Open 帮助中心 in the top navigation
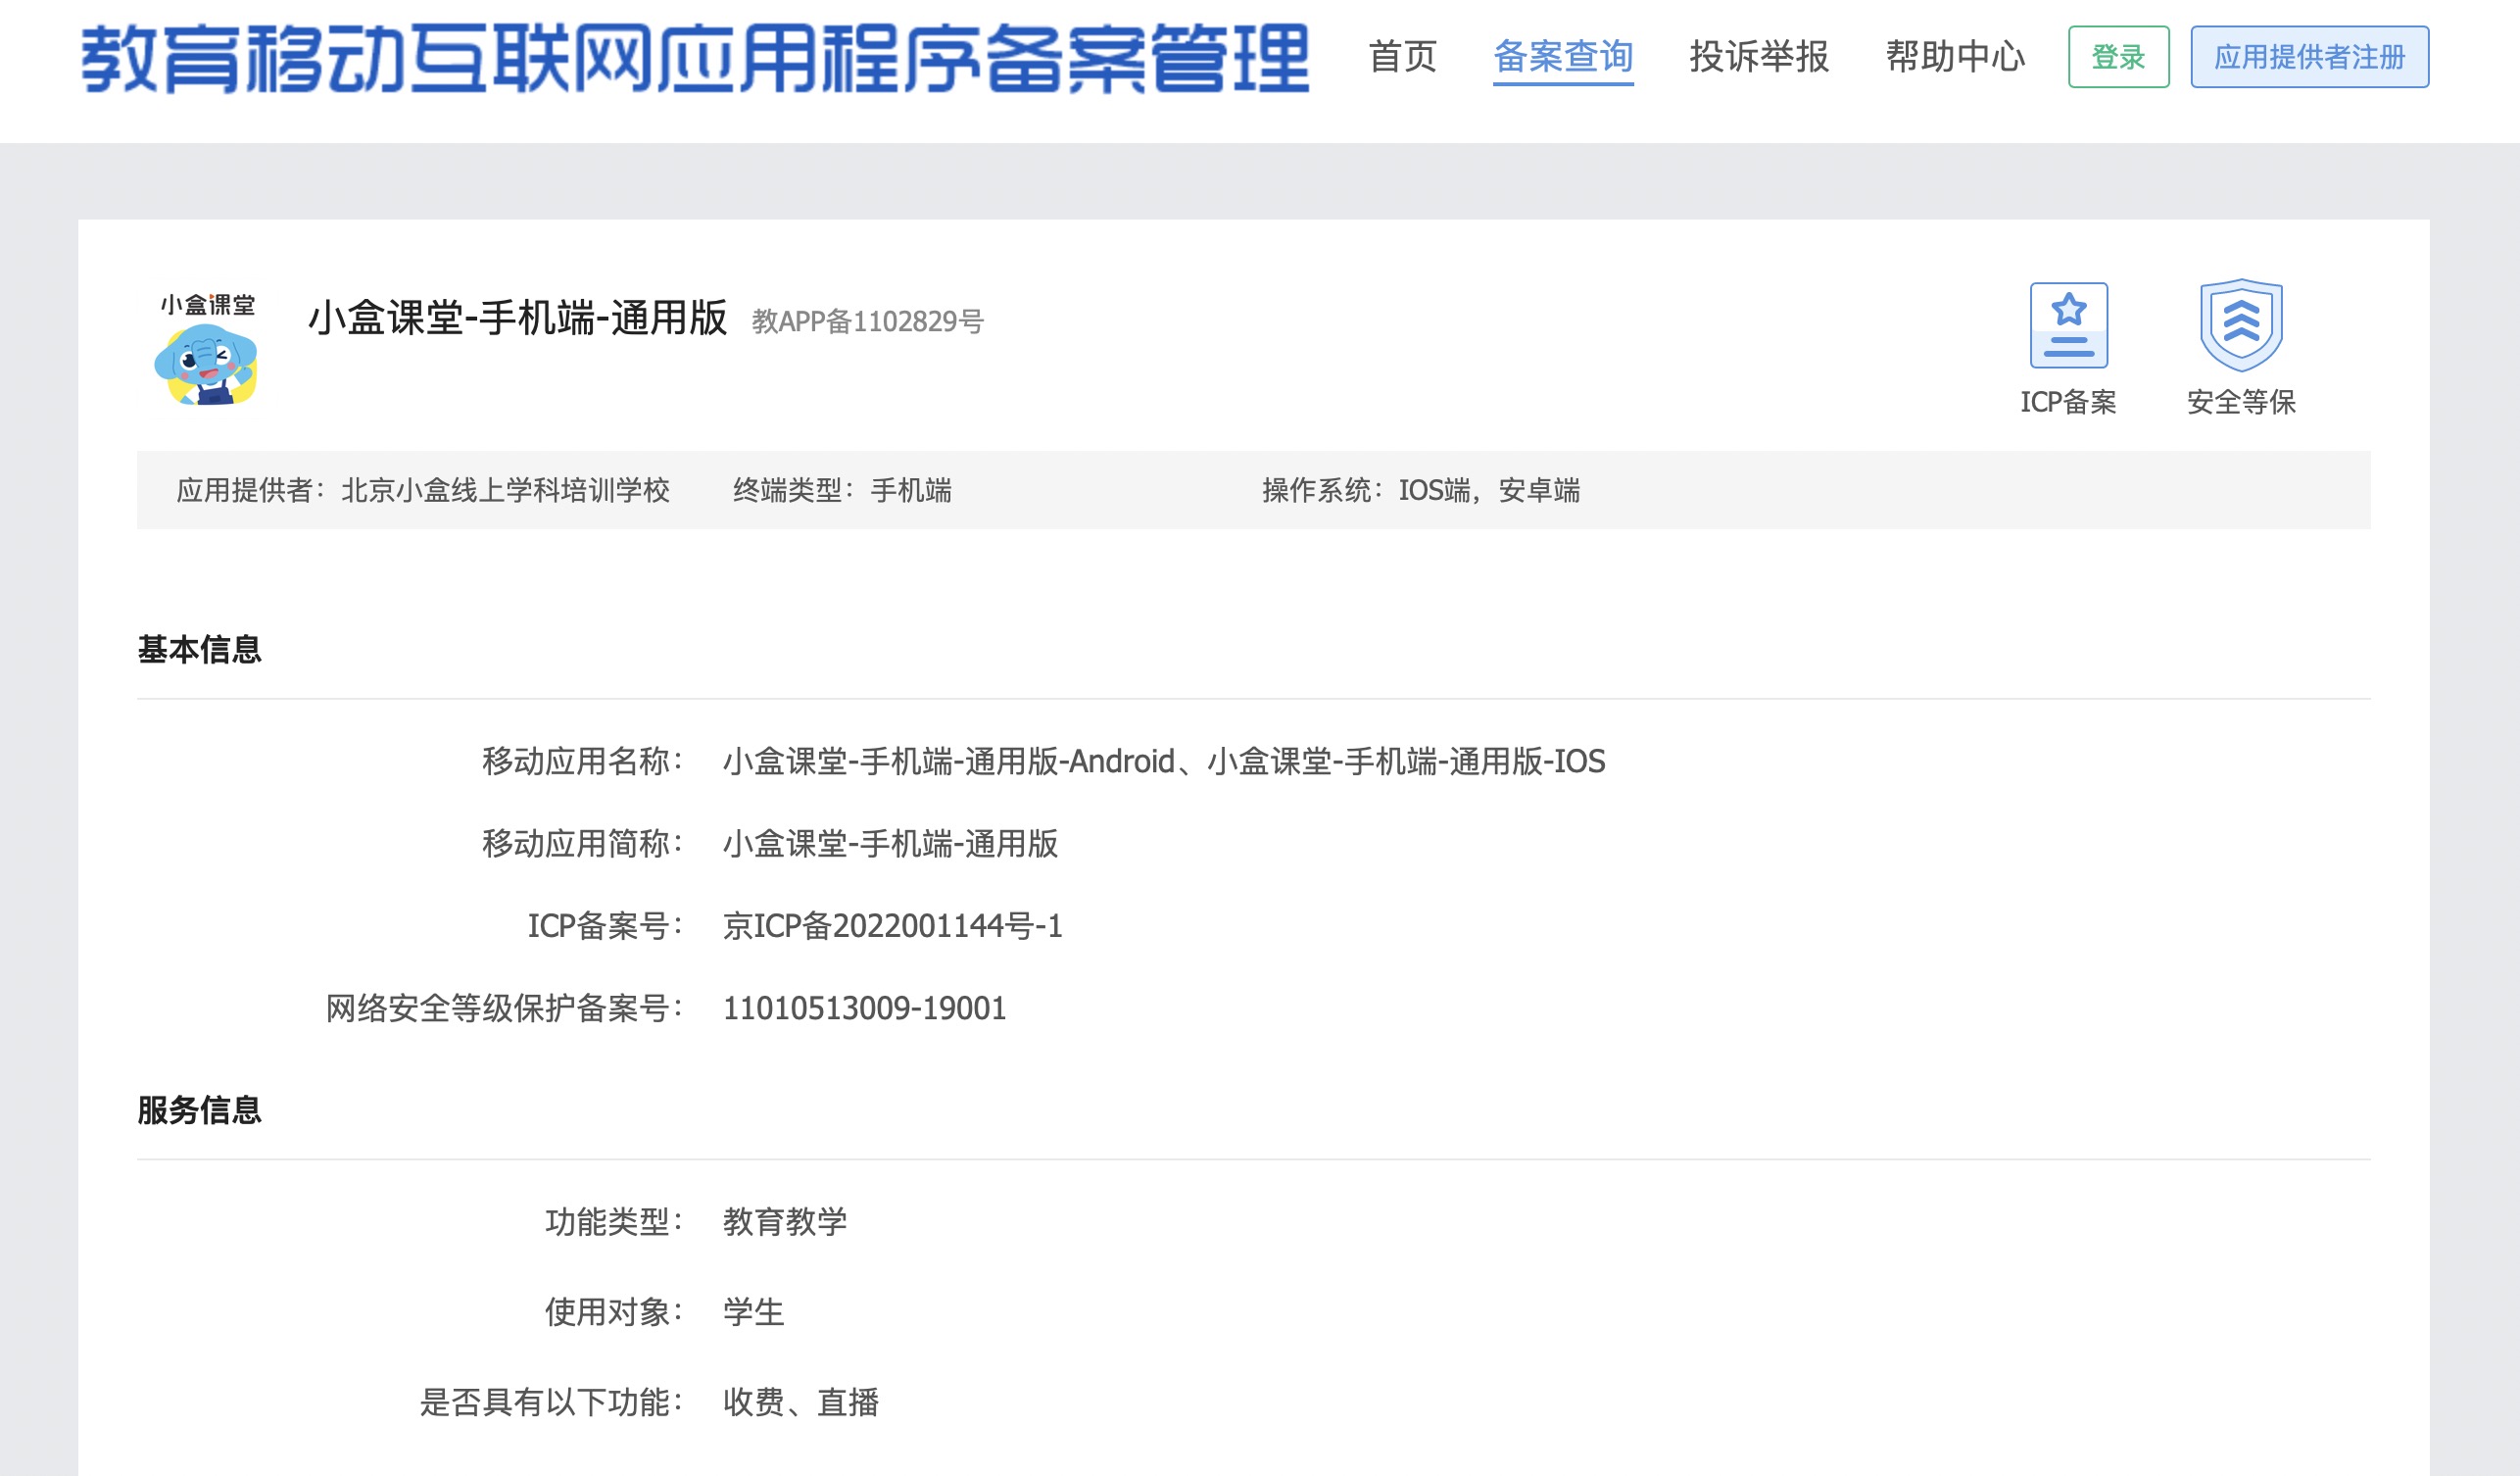The image size is (2520, 1476). click(1955, 57)
